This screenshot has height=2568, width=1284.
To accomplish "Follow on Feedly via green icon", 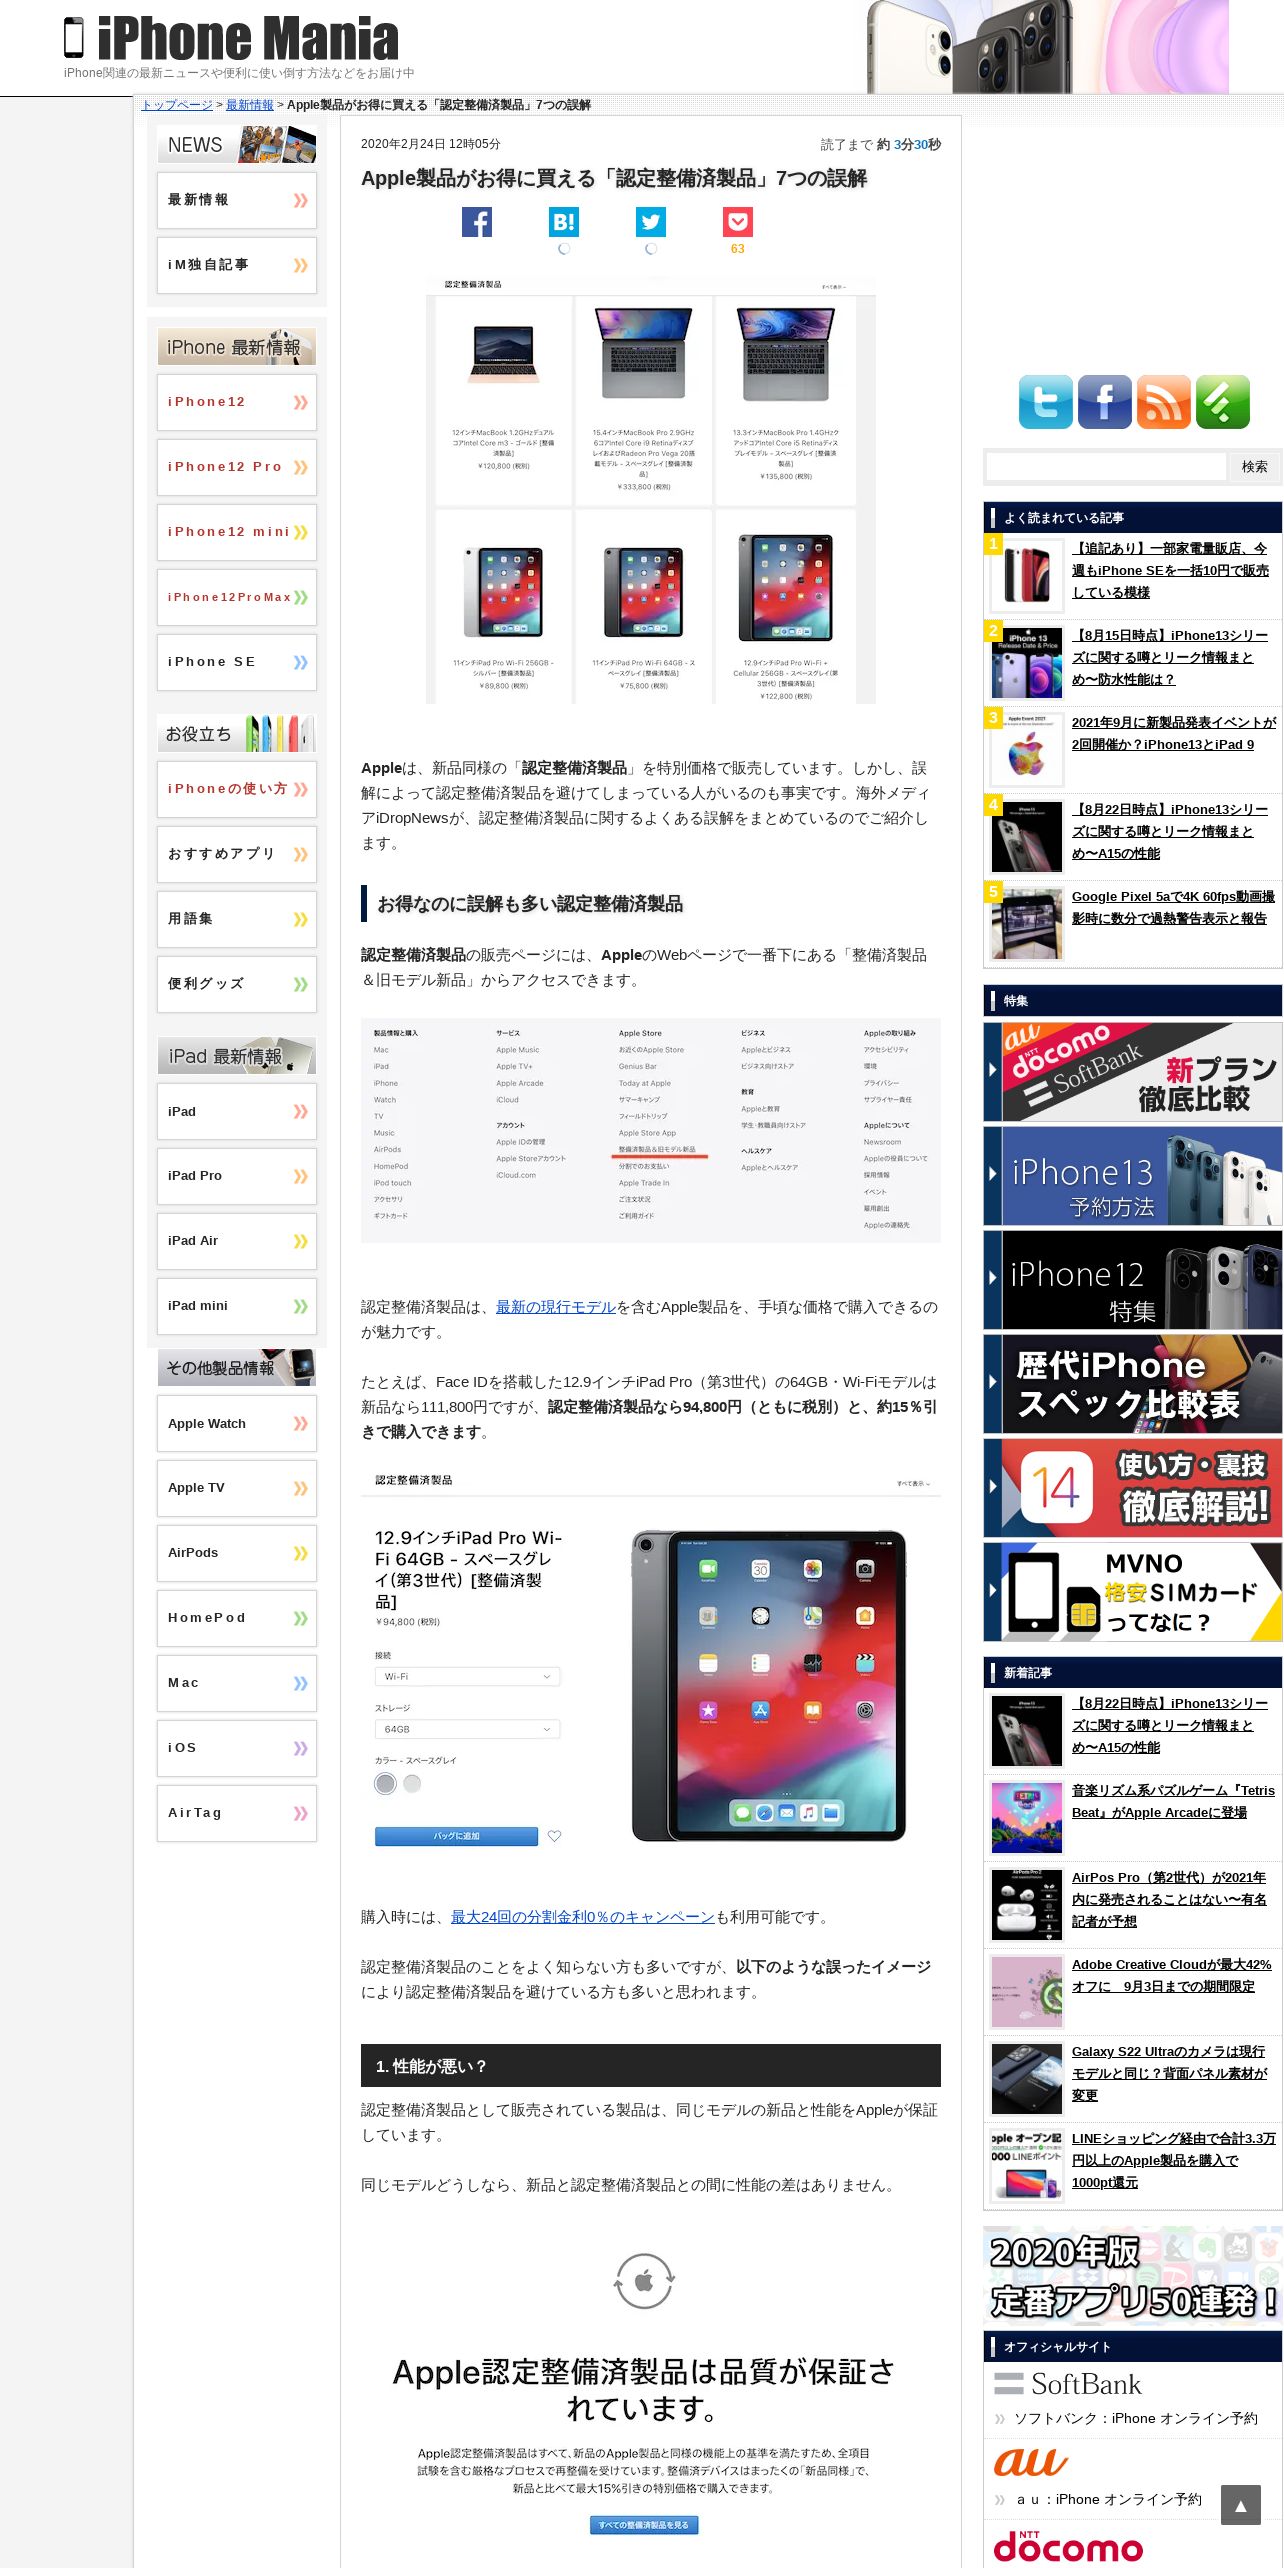I will coord(1222,402).
